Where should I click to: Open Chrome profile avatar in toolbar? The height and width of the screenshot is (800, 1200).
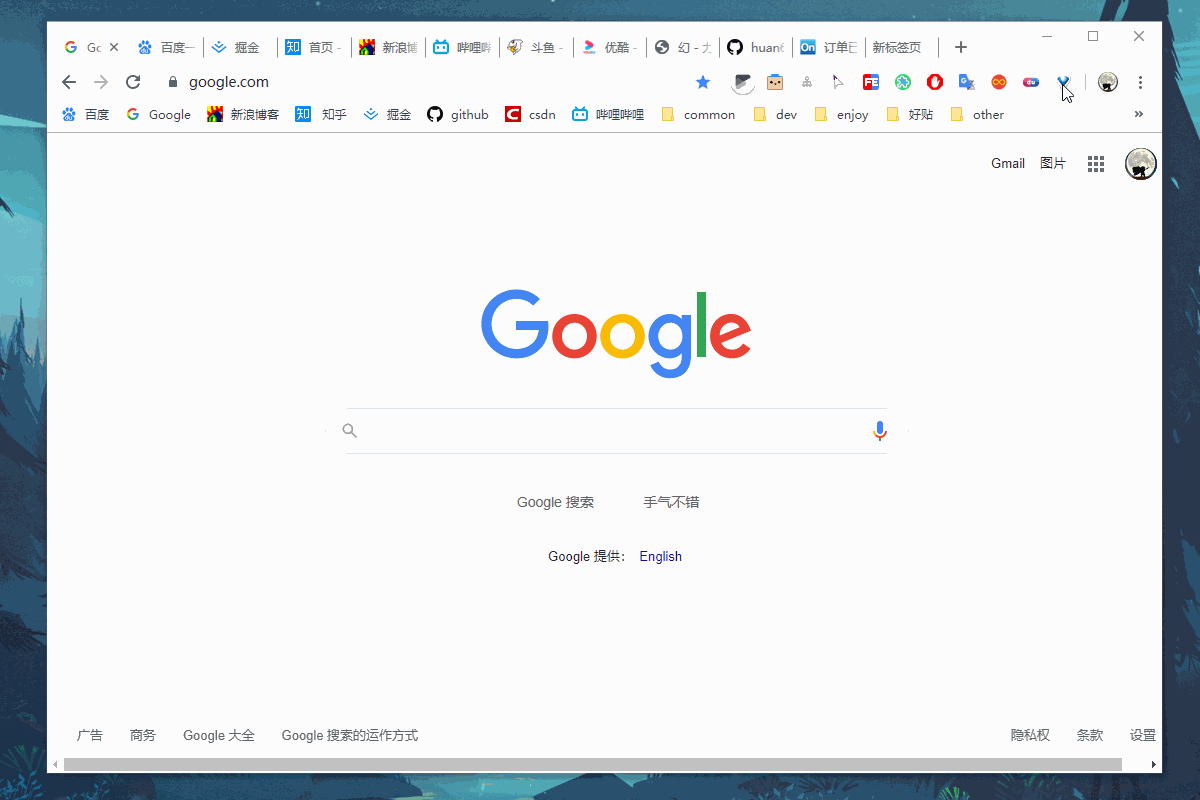point(1108,82)
